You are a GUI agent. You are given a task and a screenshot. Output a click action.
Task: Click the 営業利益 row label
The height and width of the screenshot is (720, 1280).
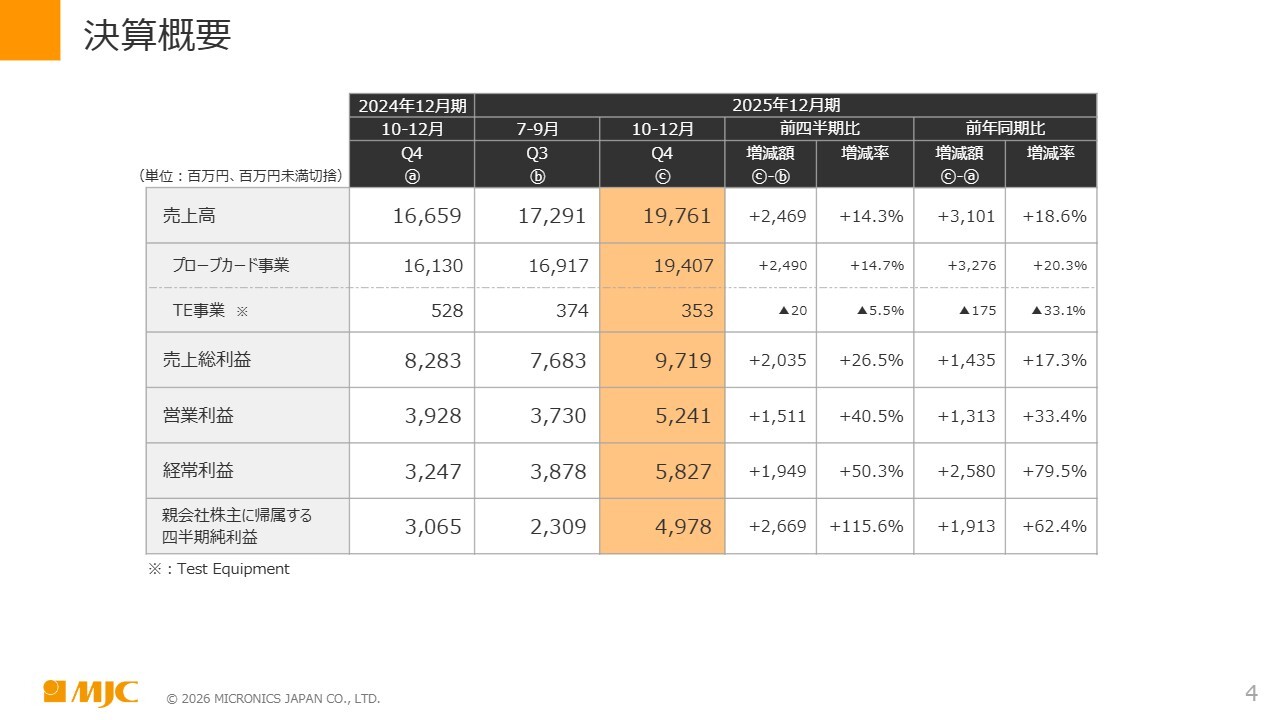pos(198,415)
